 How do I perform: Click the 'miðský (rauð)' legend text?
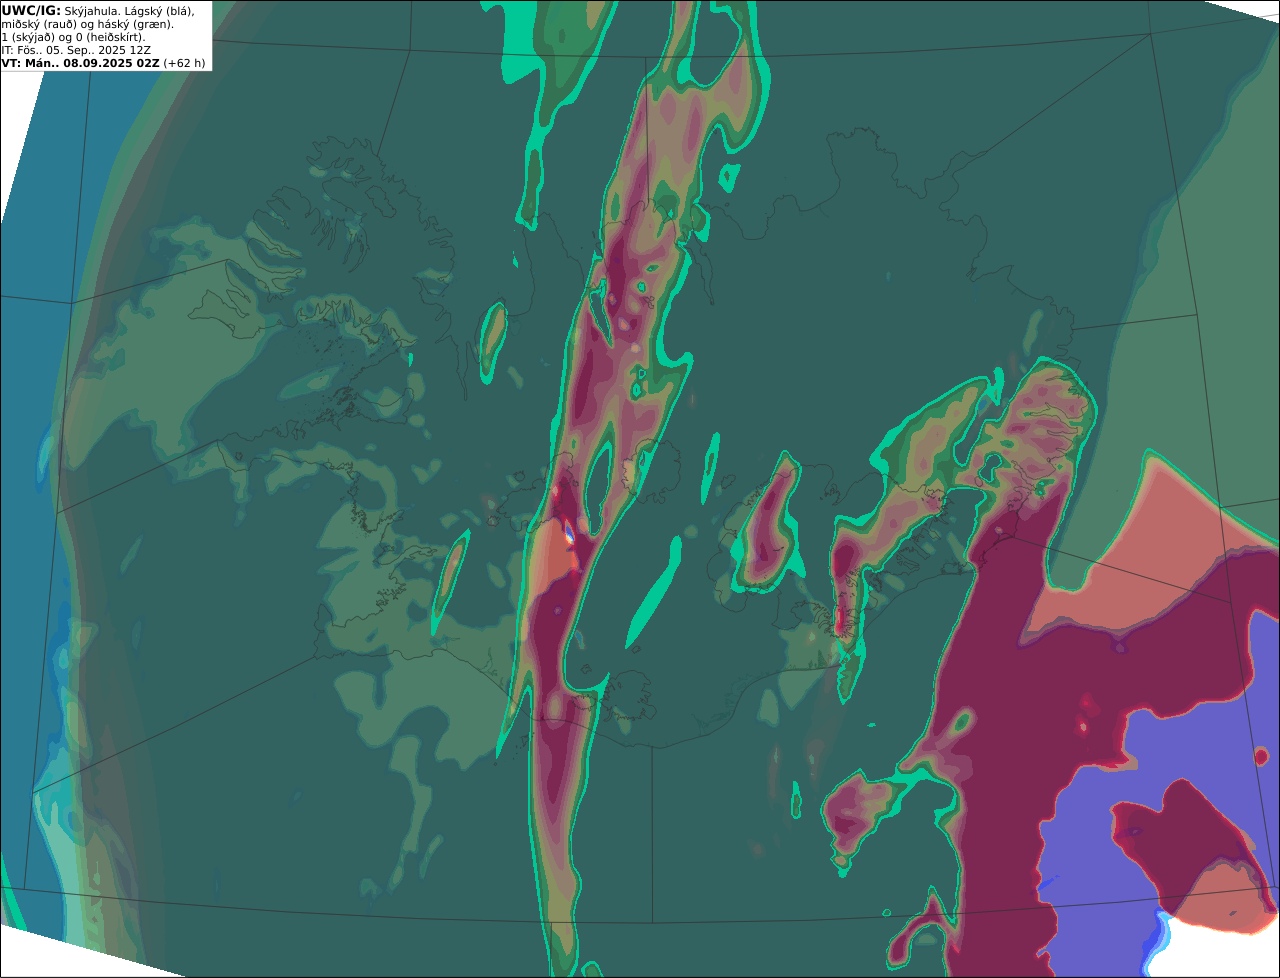[x=39, y=25]
